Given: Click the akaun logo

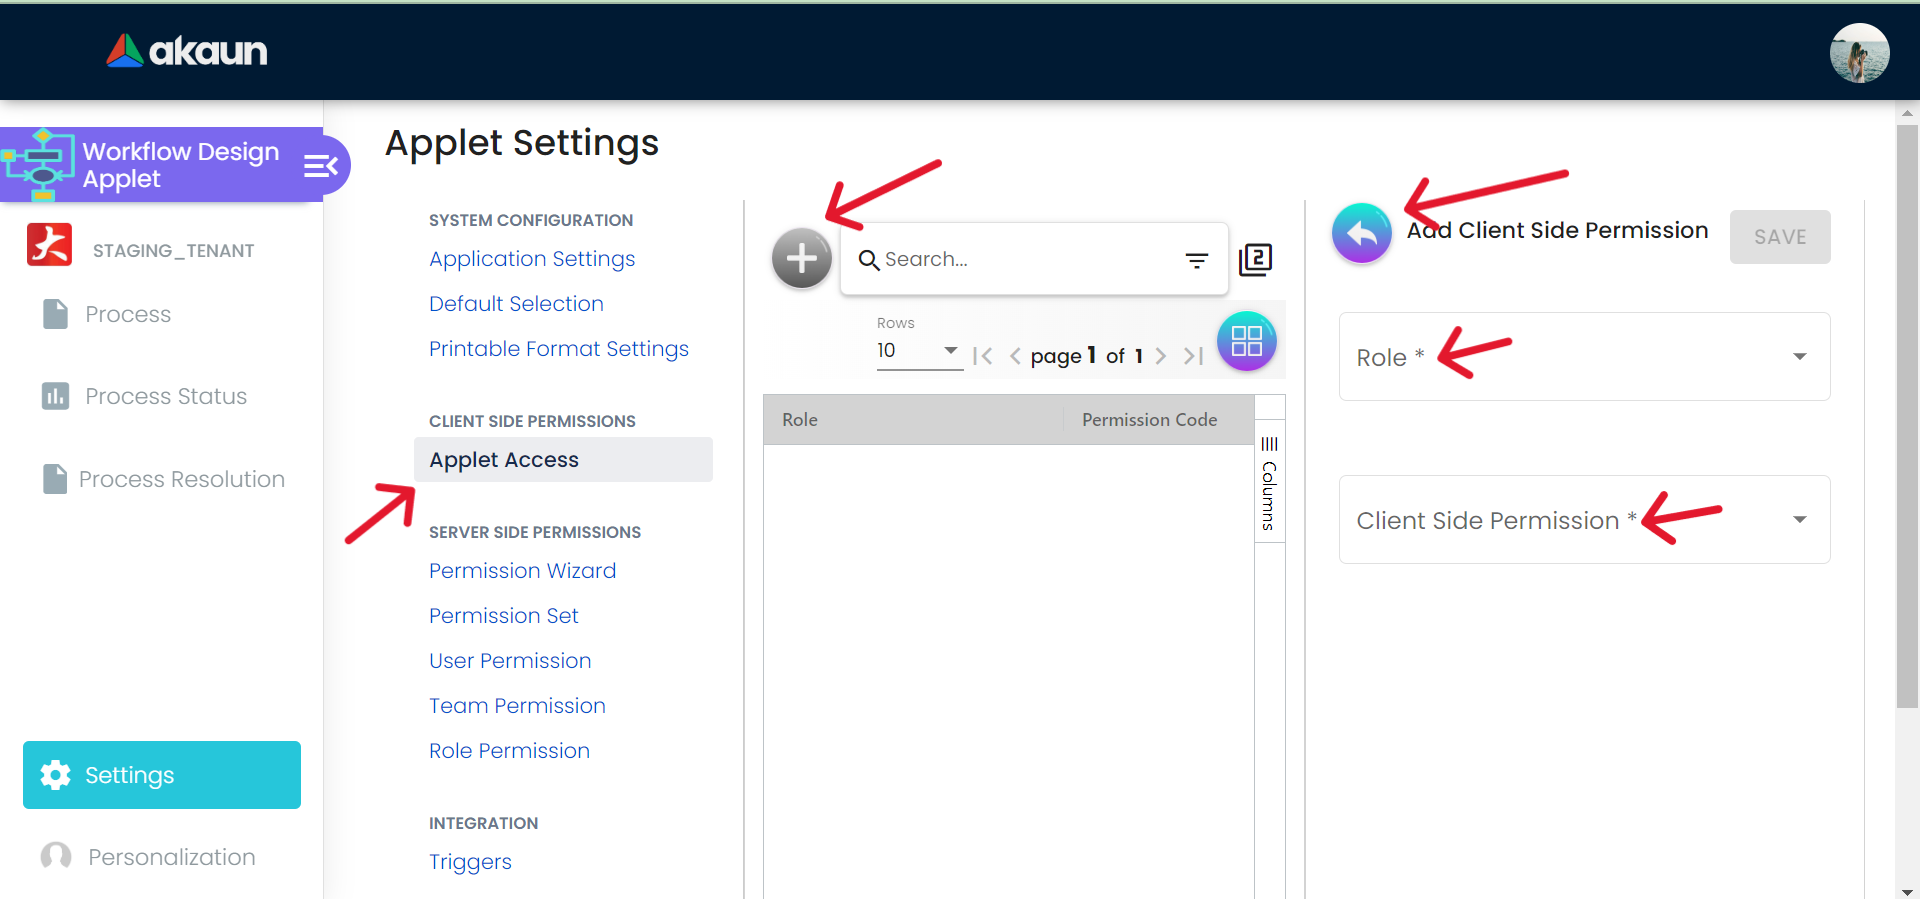Looking at the screenshot, I should tap(187, 51).
